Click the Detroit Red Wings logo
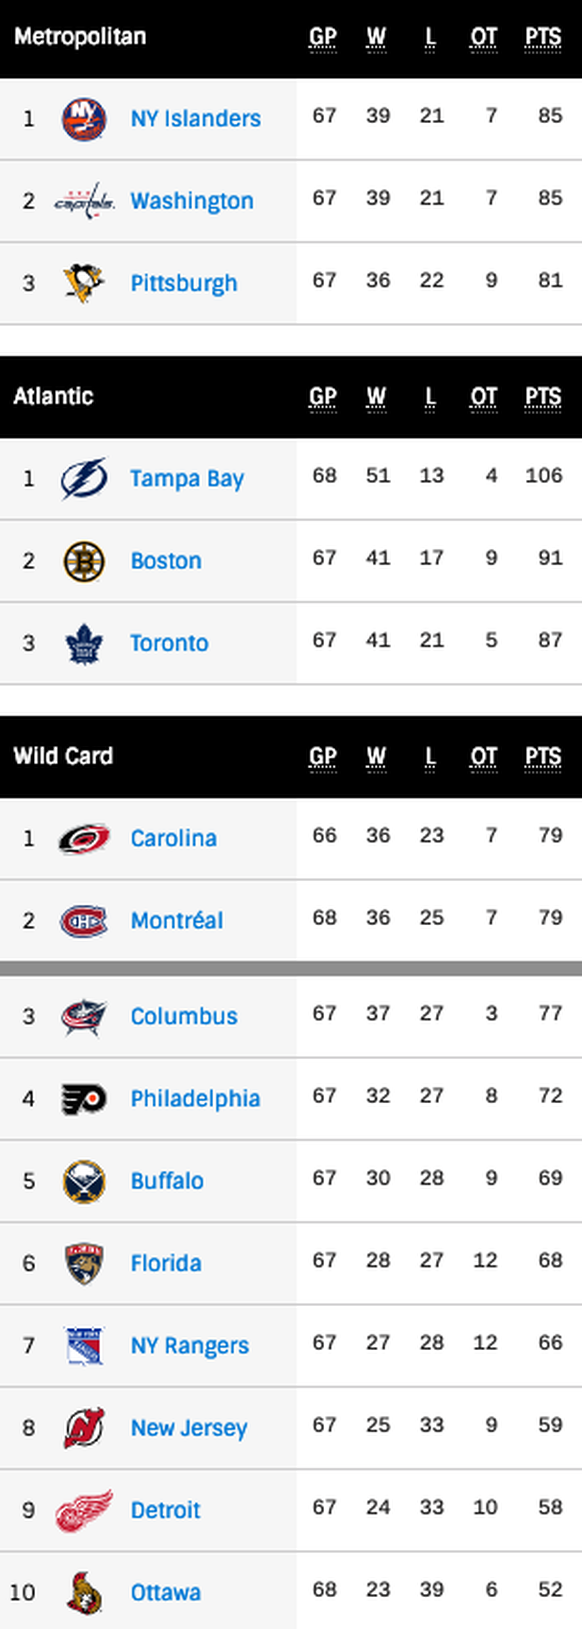This screenshot has width=582, height=1629. coord(84,1511)
